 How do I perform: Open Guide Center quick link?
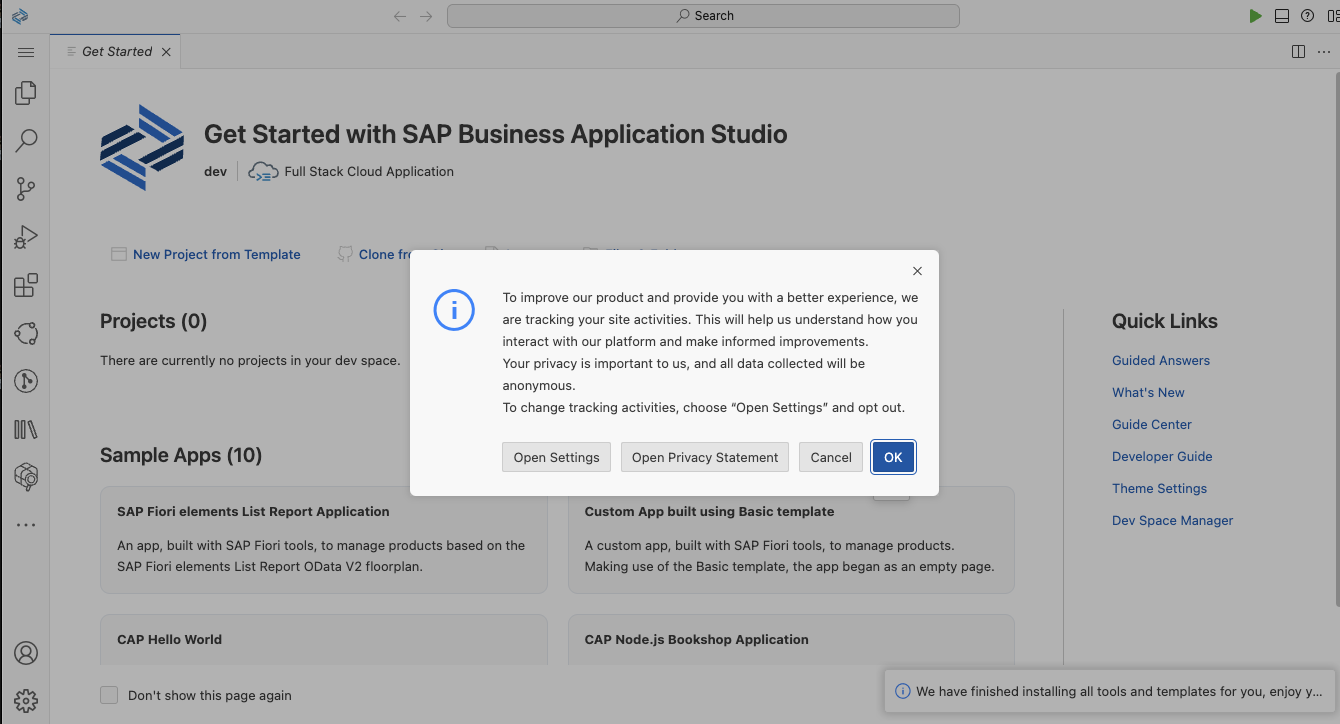click(1152, 424)
